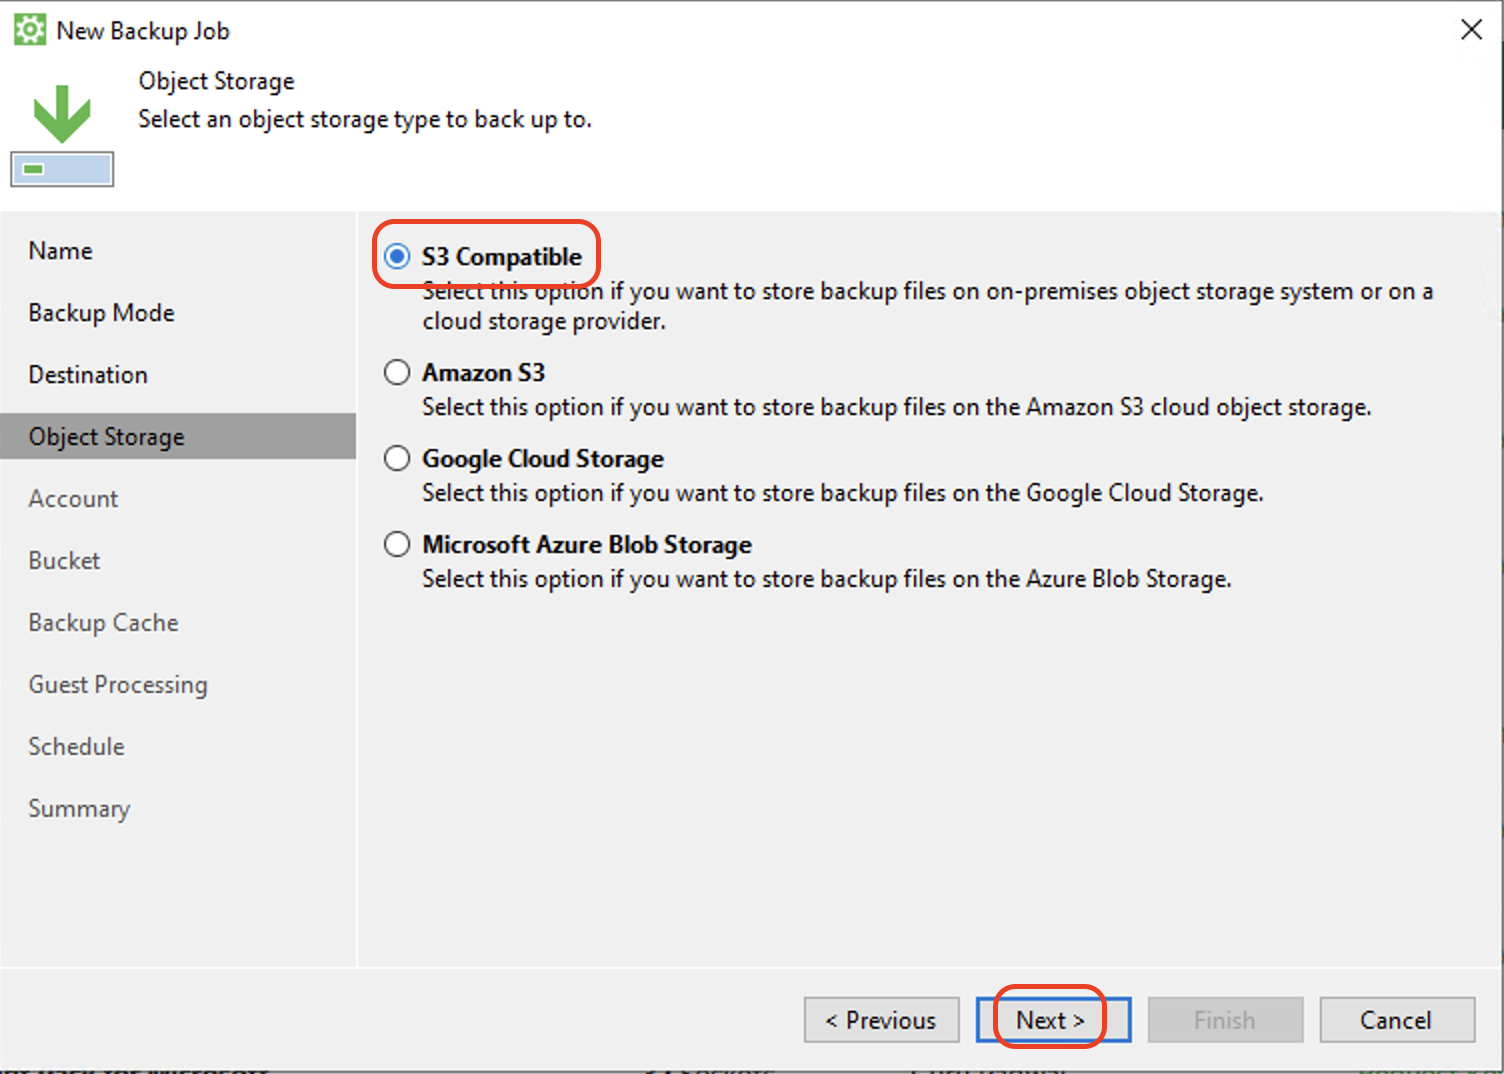This screenshot has height=1074, width=1504.
Task: Go to the Backup Cache step
Action: [x=103, y=623]
